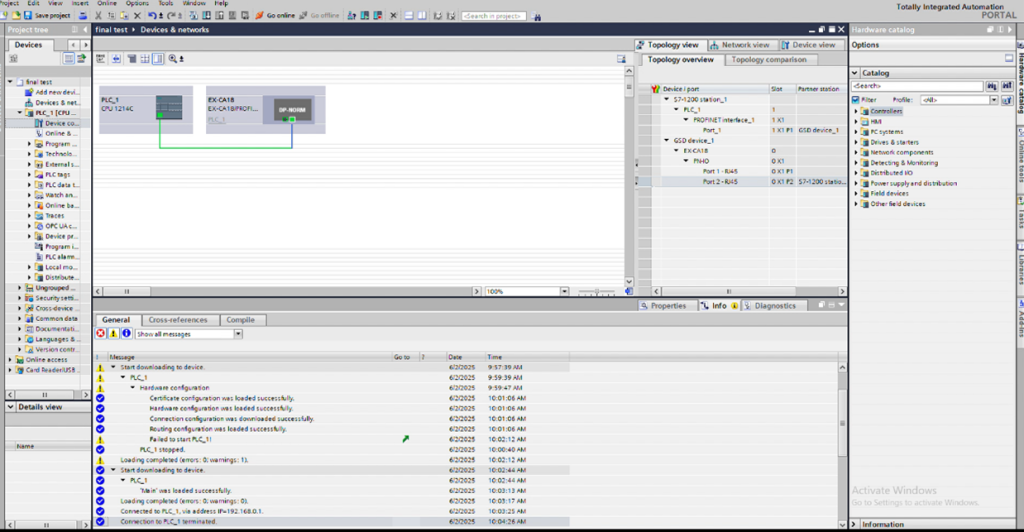Collapse the GSD device_1 row in topology overview
This screenshot has height=532, width=1024.
(x=667, y=140)
